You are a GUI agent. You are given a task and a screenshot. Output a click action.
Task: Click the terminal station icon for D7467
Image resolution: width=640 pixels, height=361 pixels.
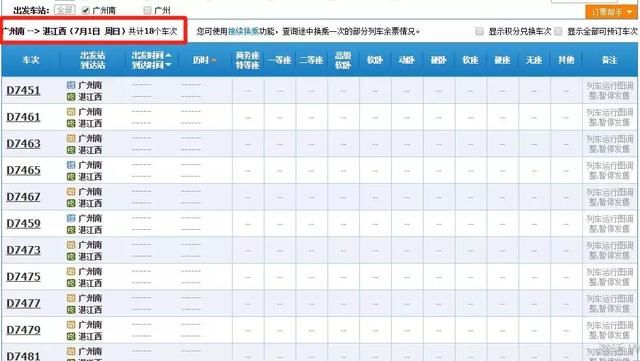click(x=71, y=203)
